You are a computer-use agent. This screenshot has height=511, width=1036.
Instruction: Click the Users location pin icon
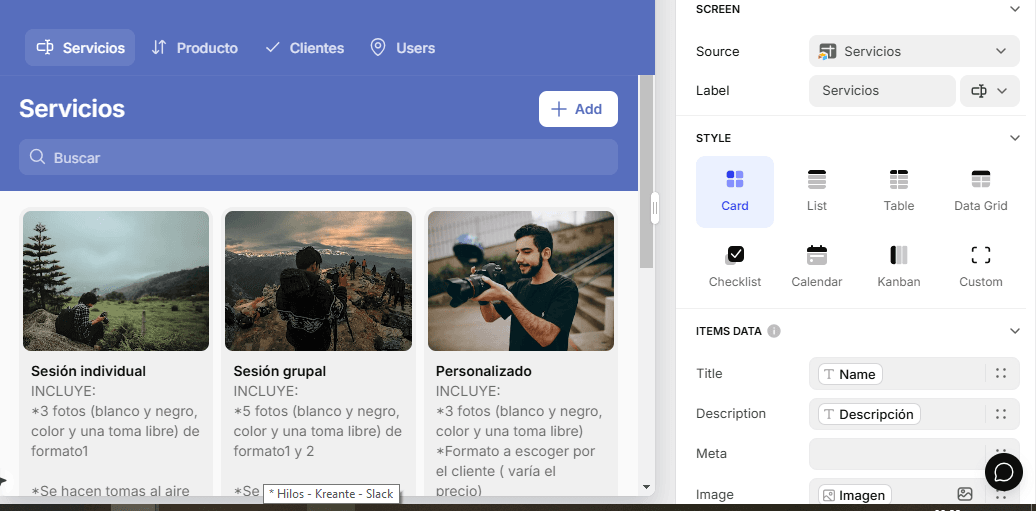tap(377, 48)
